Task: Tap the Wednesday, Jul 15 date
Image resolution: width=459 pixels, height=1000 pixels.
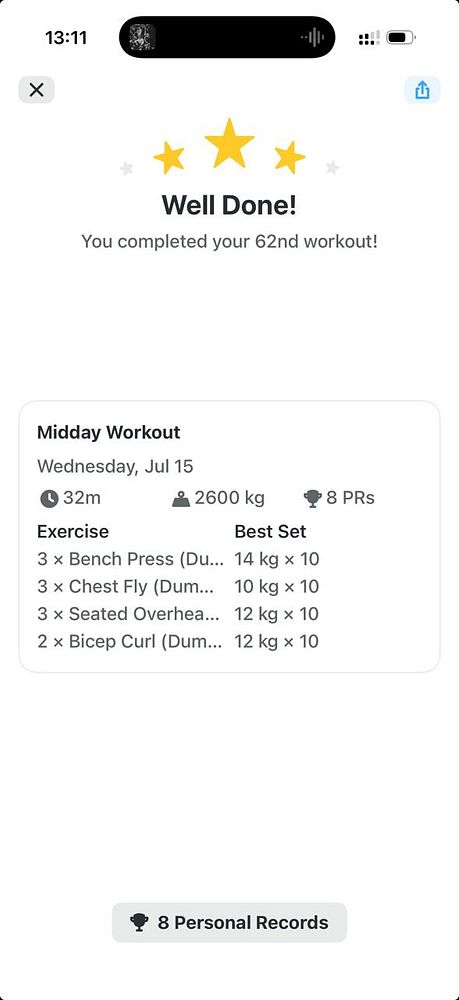Action: [115, 466]
